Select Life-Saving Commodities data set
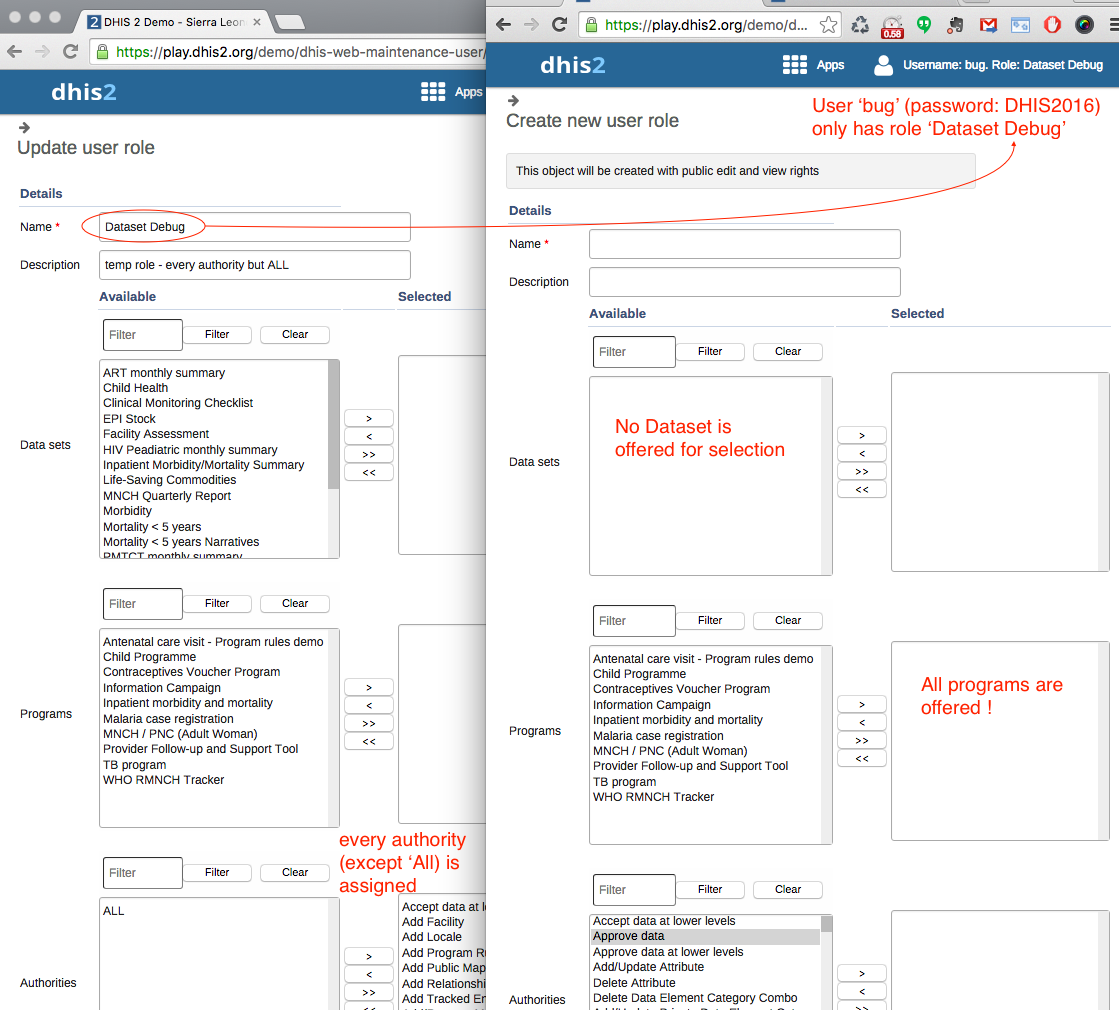The width and height of the screenshot is (1119, 1010). (x=169, y=480)
